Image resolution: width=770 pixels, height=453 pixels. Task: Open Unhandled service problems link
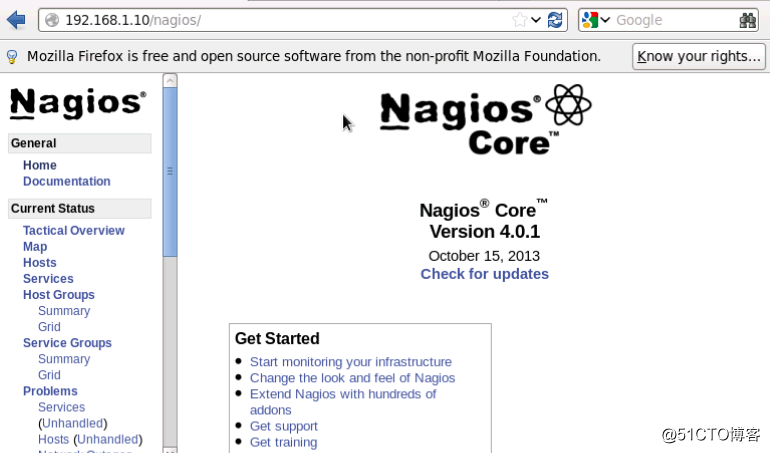73,423
